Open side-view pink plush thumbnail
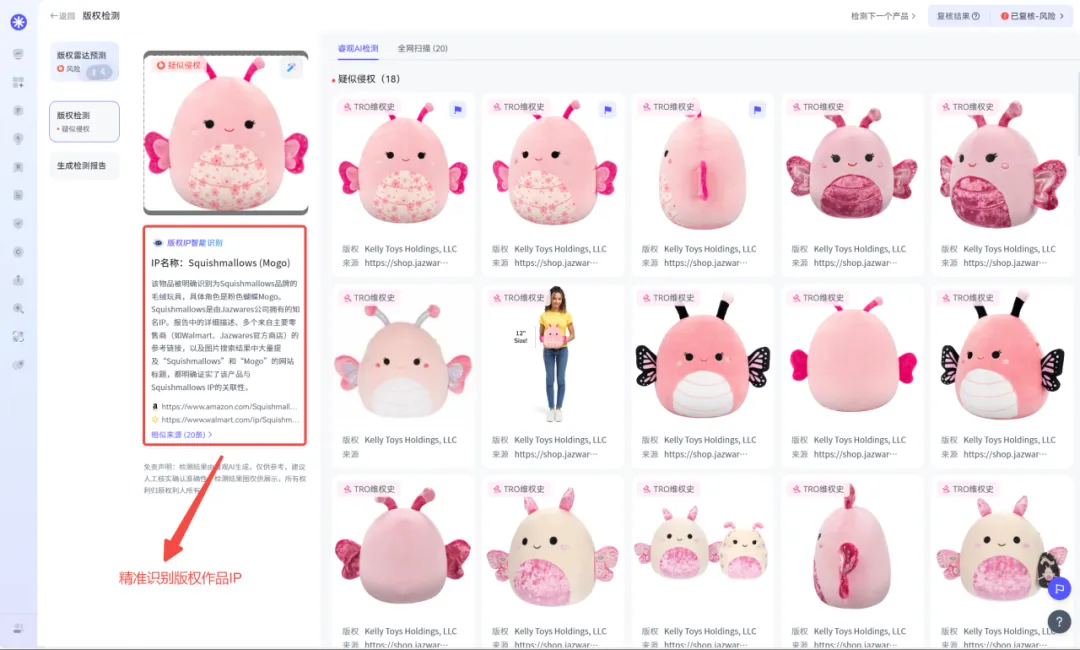 (703, 165)
